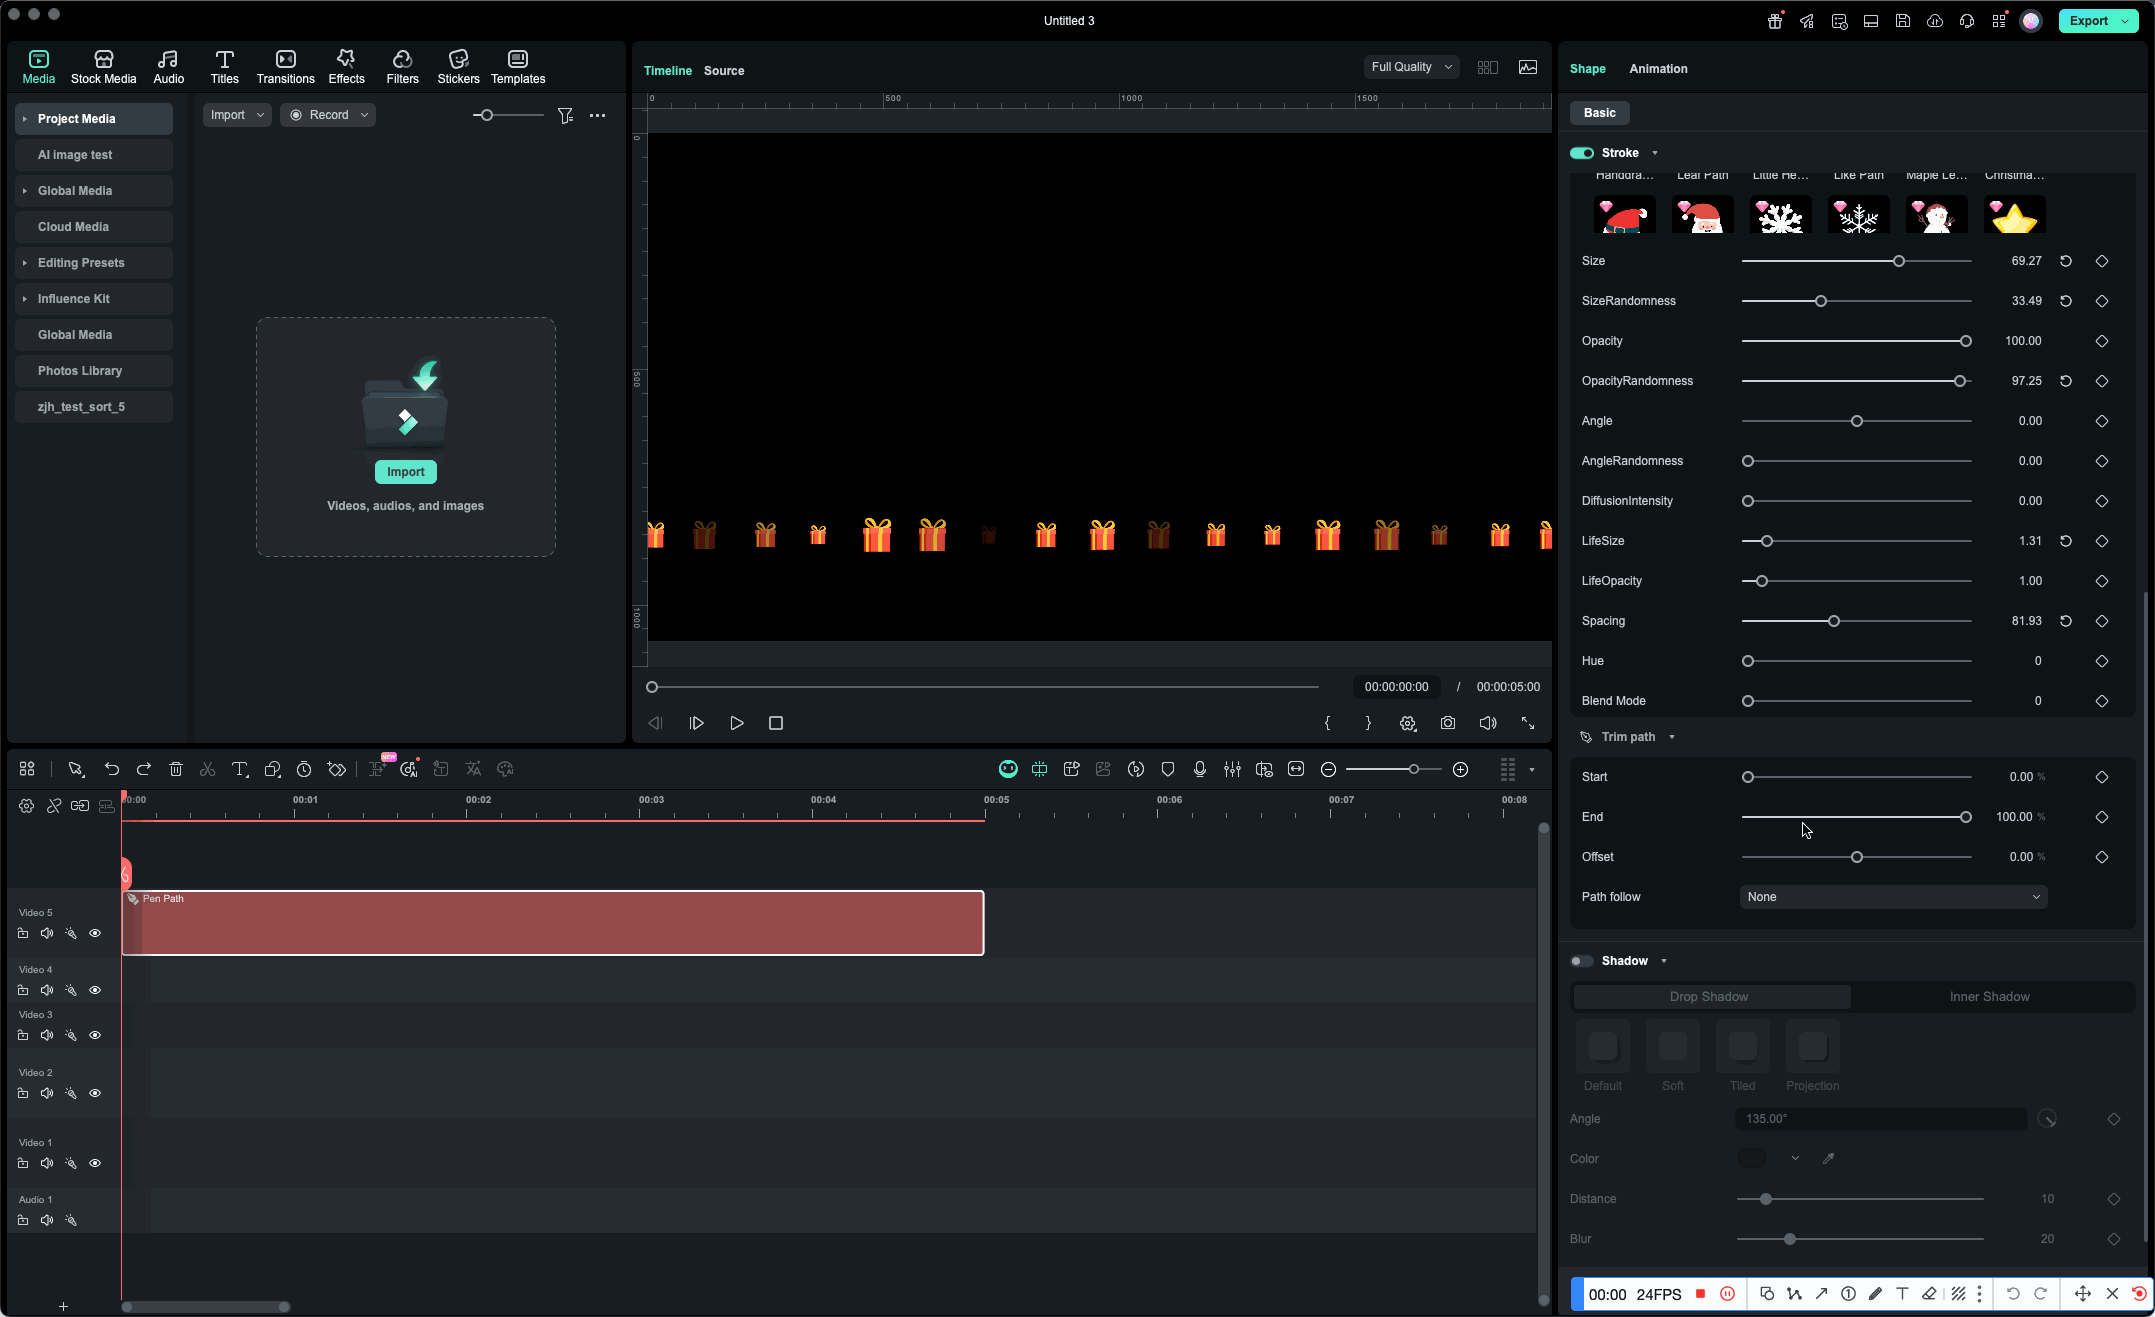Screen dimensions: 2155x1317
Task: Enable the Shadow effect toggle
Action: [1582, 961]
